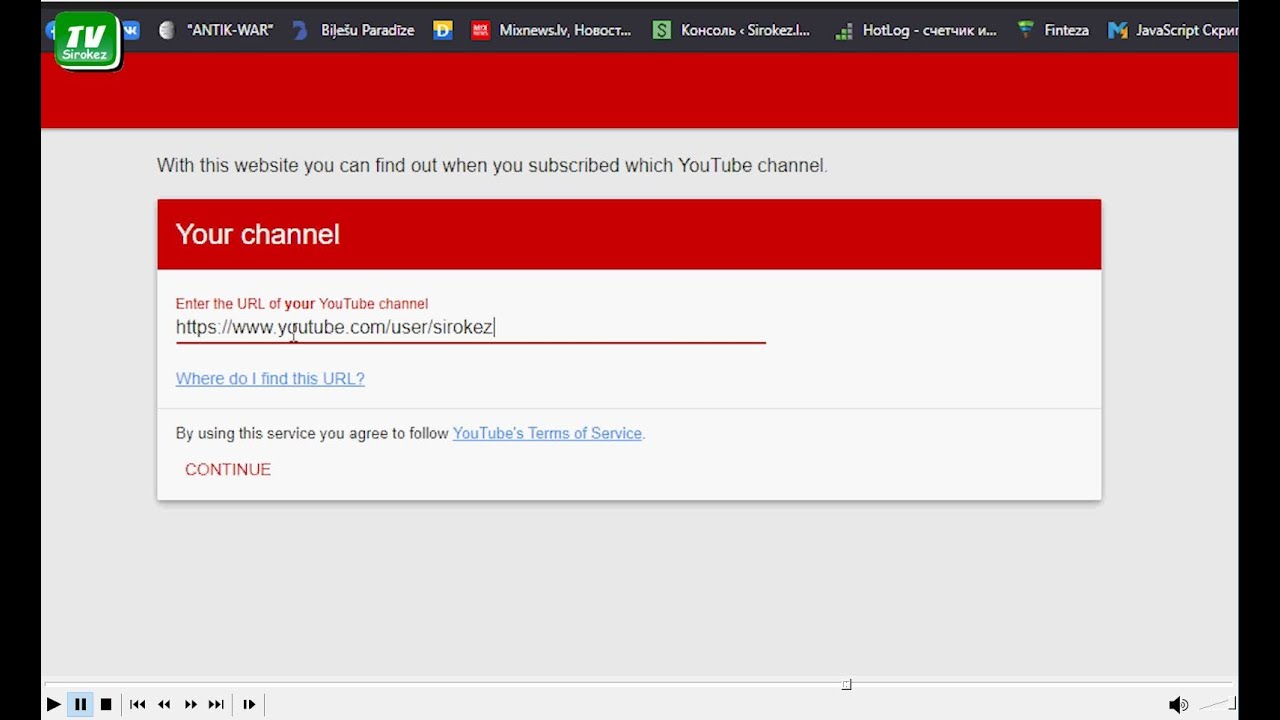Screen dimensions: 1280x720
Task: Click the JavaScript bookmark M favicon
Action: pos(1118,31)
